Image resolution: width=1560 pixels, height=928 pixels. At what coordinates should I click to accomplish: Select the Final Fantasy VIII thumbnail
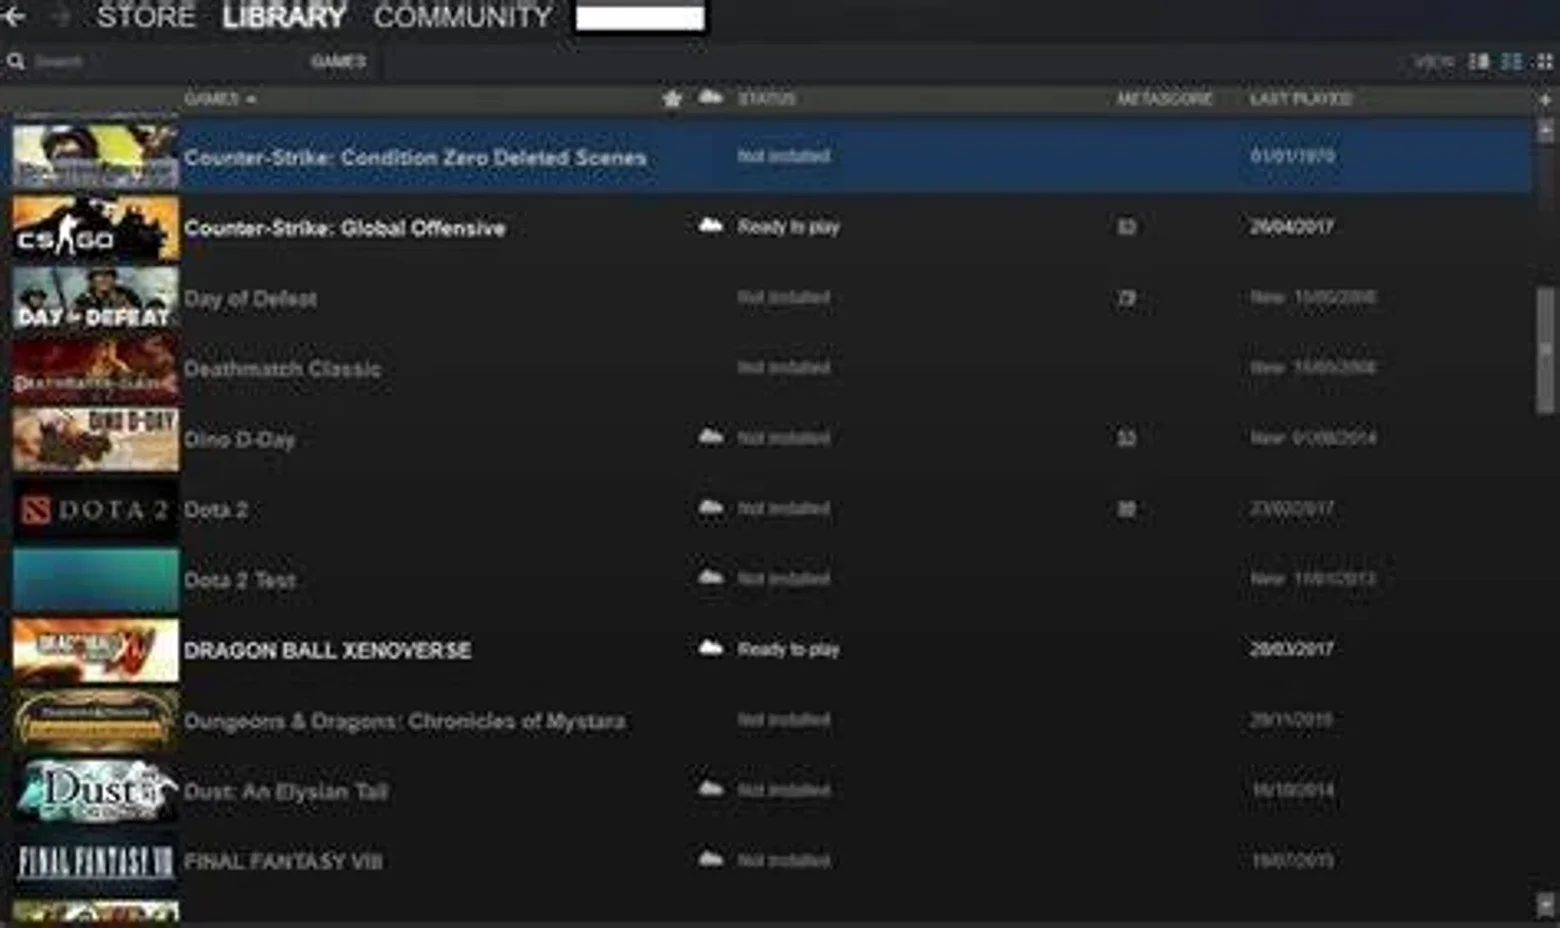(96, 861)
